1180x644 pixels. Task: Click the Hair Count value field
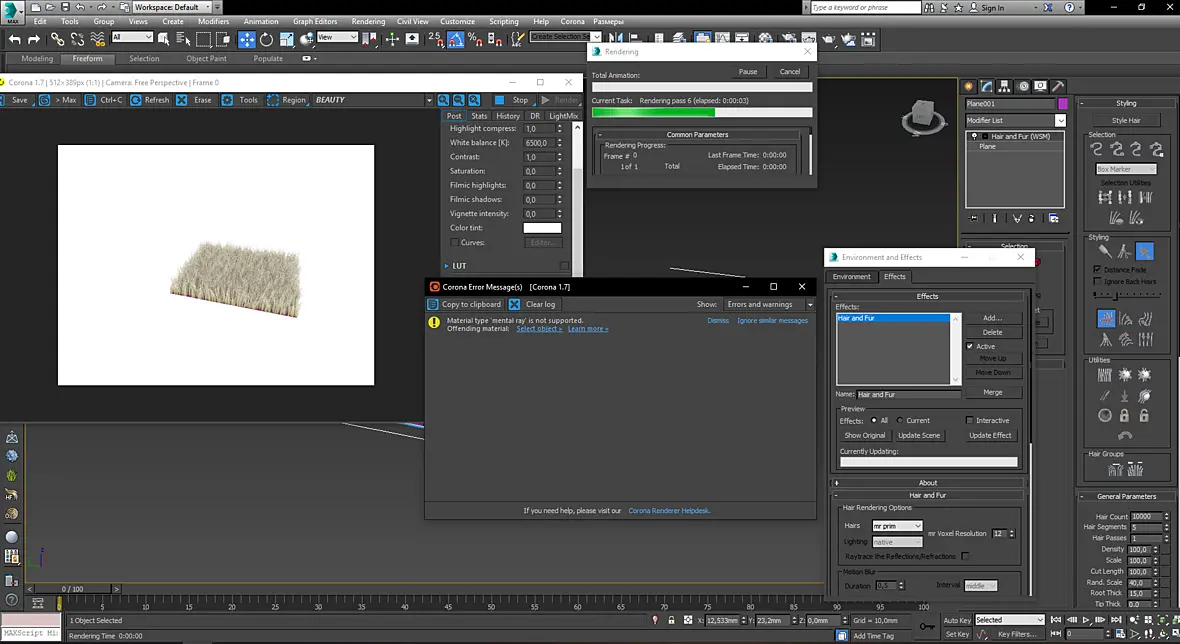[x=1145, y=517]
